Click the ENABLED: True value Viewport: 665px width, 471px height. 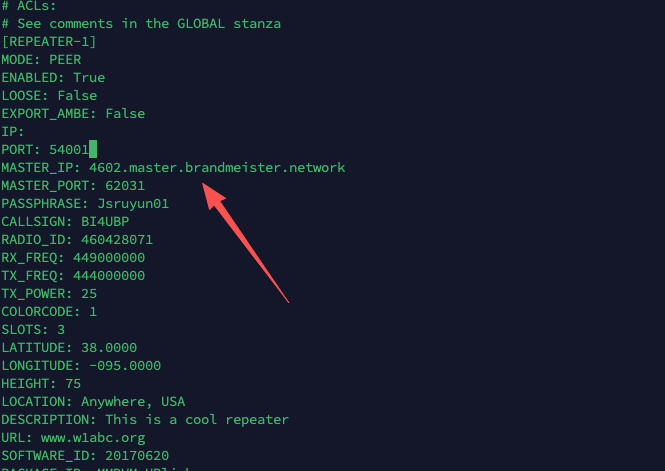[x=88, y=77]
